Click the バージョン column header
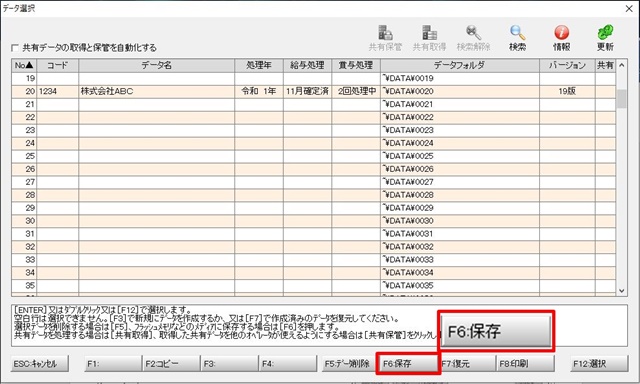Screen dimensions: 640x384 pyautogui.click(x=567, y=65)
